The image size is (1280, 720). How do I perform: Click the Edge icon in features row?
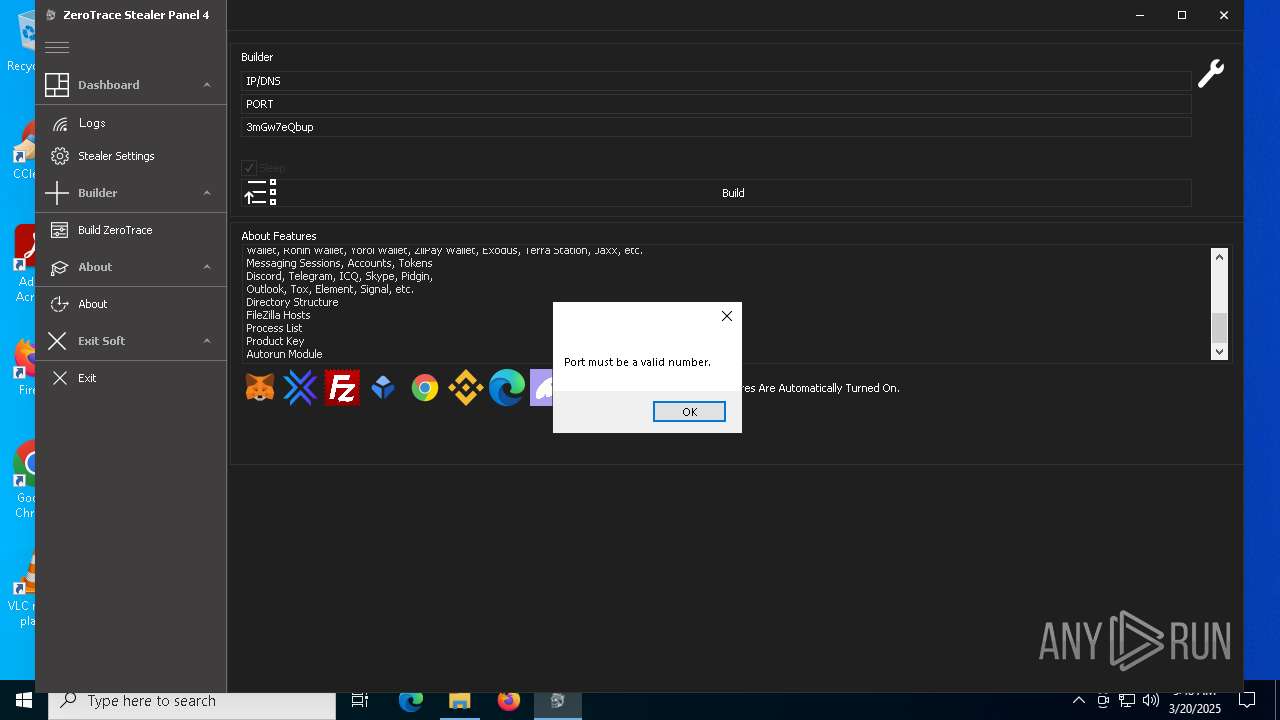(x=507, y=388)
